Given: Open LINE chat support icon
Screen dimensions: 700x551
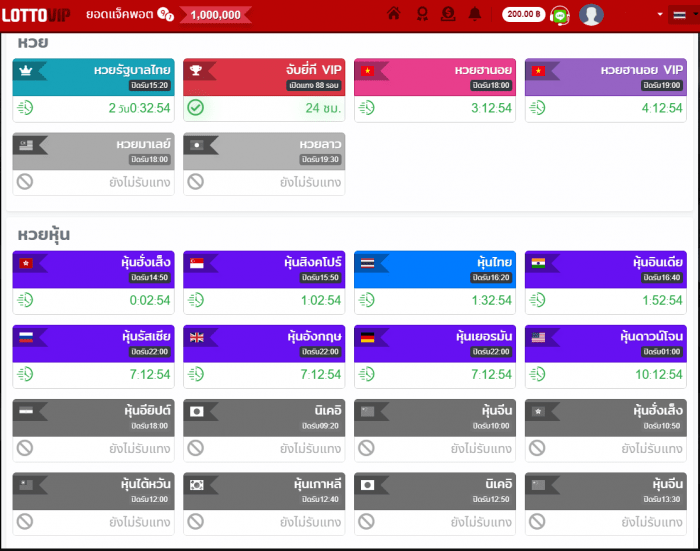Looking at the screenshot, I should point(560,16).
